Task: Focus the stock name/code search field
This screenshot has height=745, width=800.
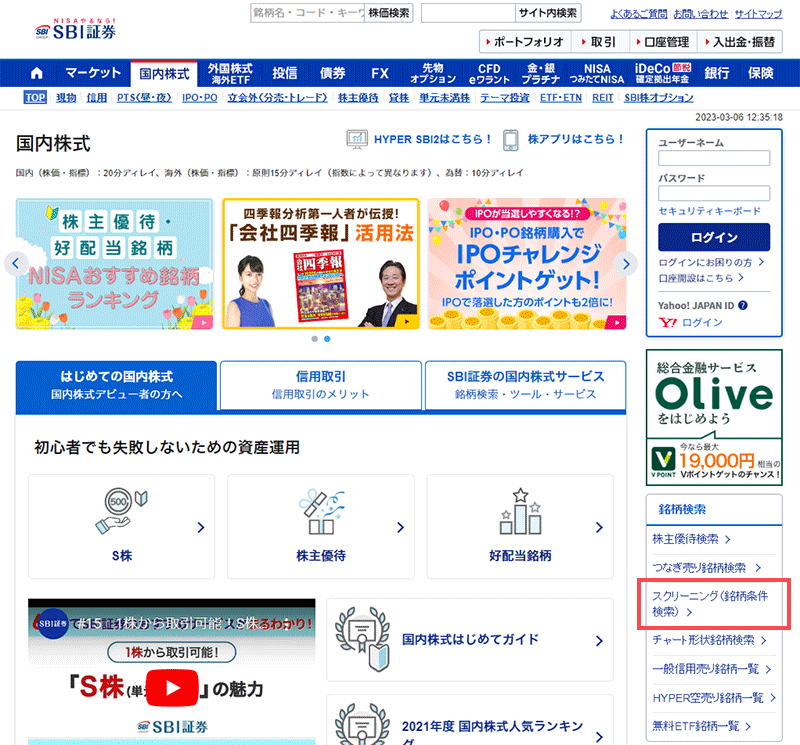Action: pyautogui.click(x=308, y=13)
